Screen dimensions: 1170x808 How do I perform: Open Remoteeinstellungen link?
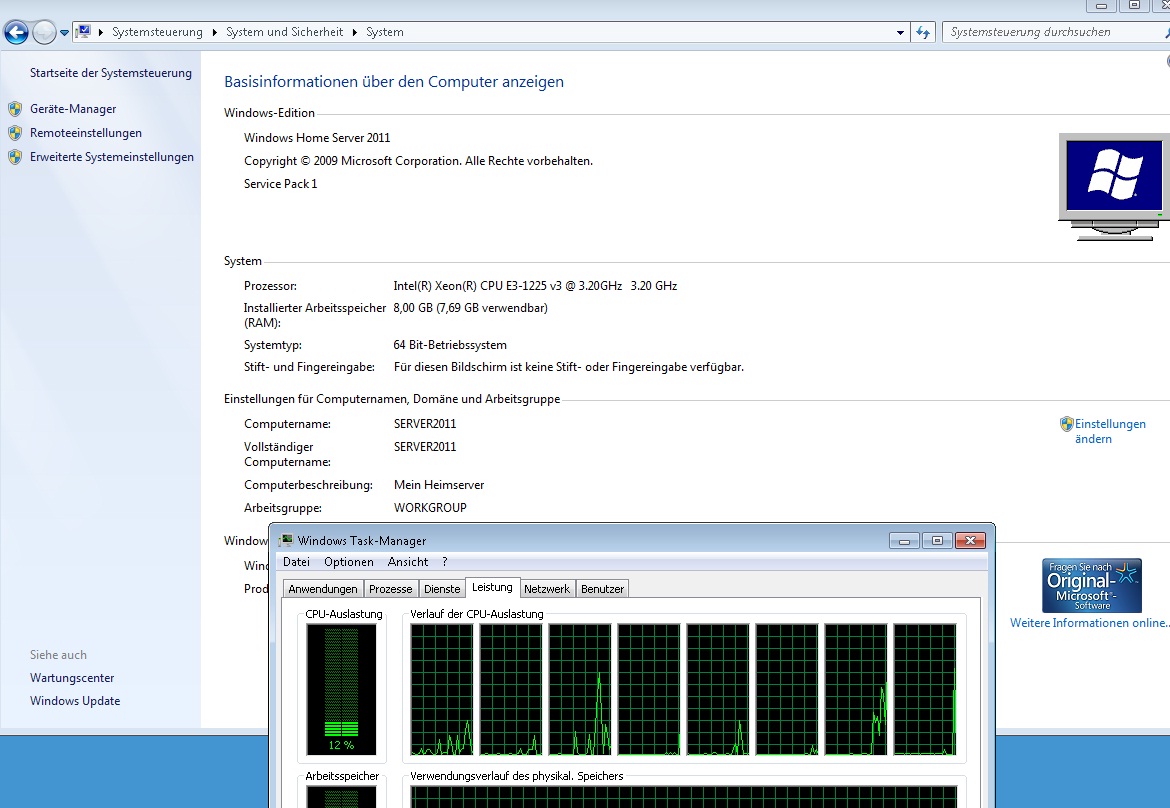coord(86,133)
